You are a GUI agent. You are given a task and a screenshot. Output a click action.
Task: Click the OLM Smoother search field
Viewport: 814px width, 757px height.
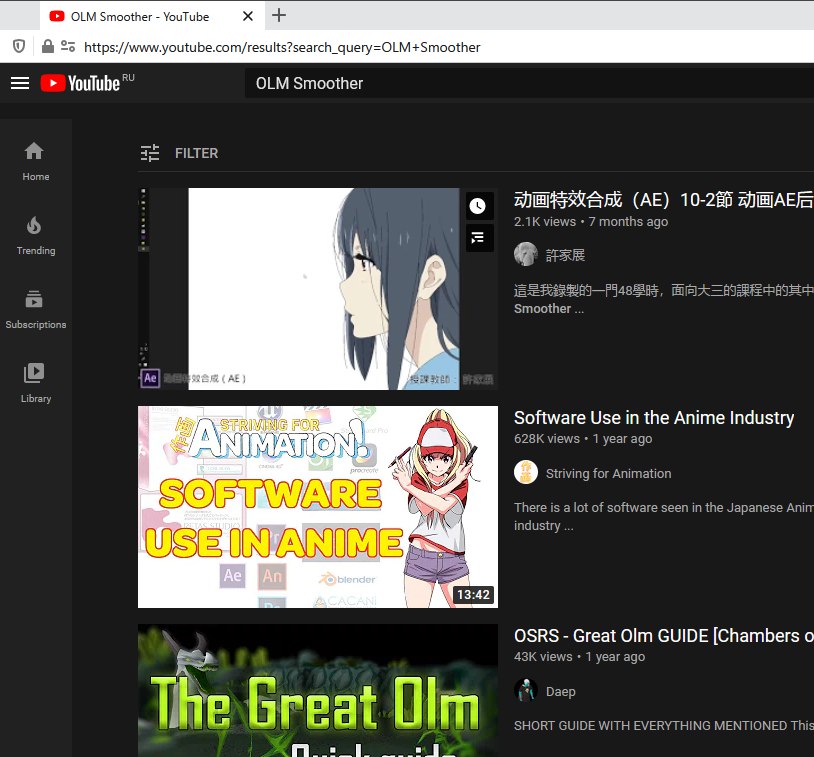coord(529,83)
